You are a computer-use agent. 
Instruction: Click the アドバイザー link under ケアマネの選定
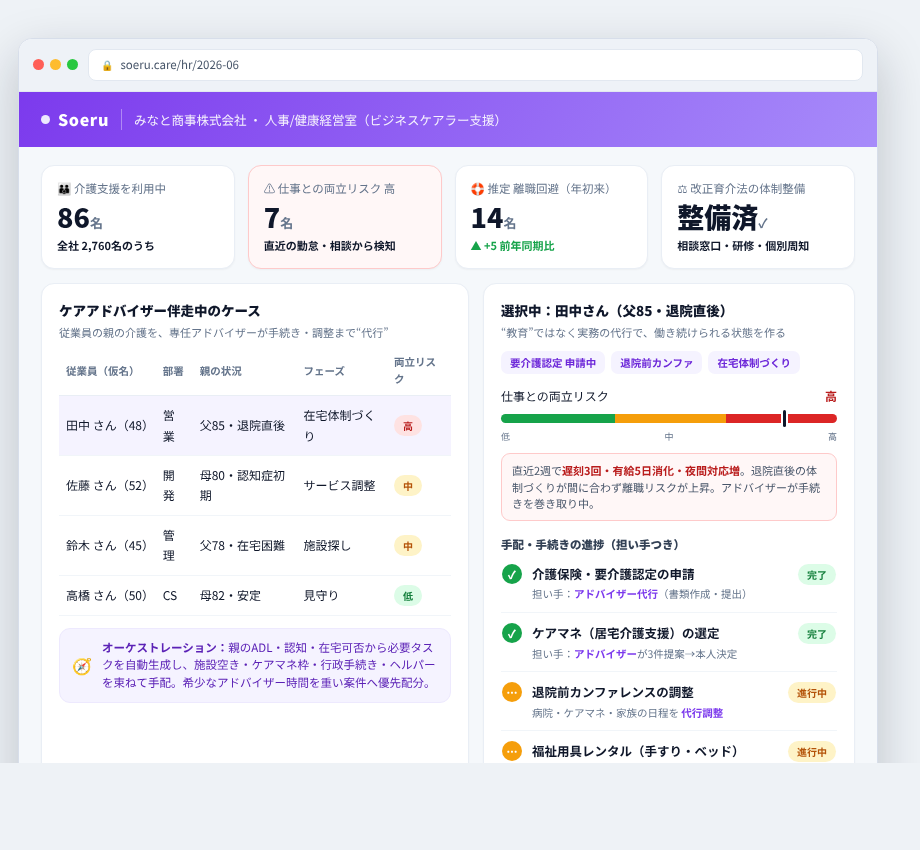coord(606,654)
